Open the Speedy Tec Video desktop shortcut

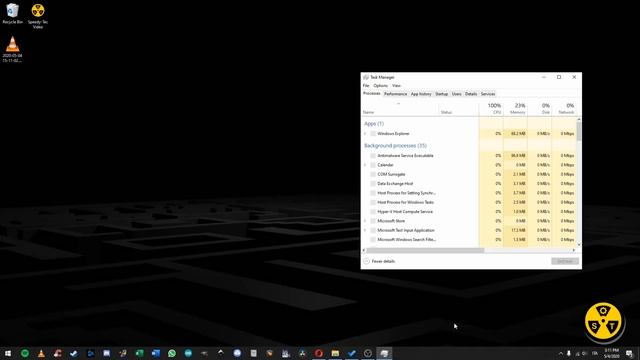click(x=38, y=16)
